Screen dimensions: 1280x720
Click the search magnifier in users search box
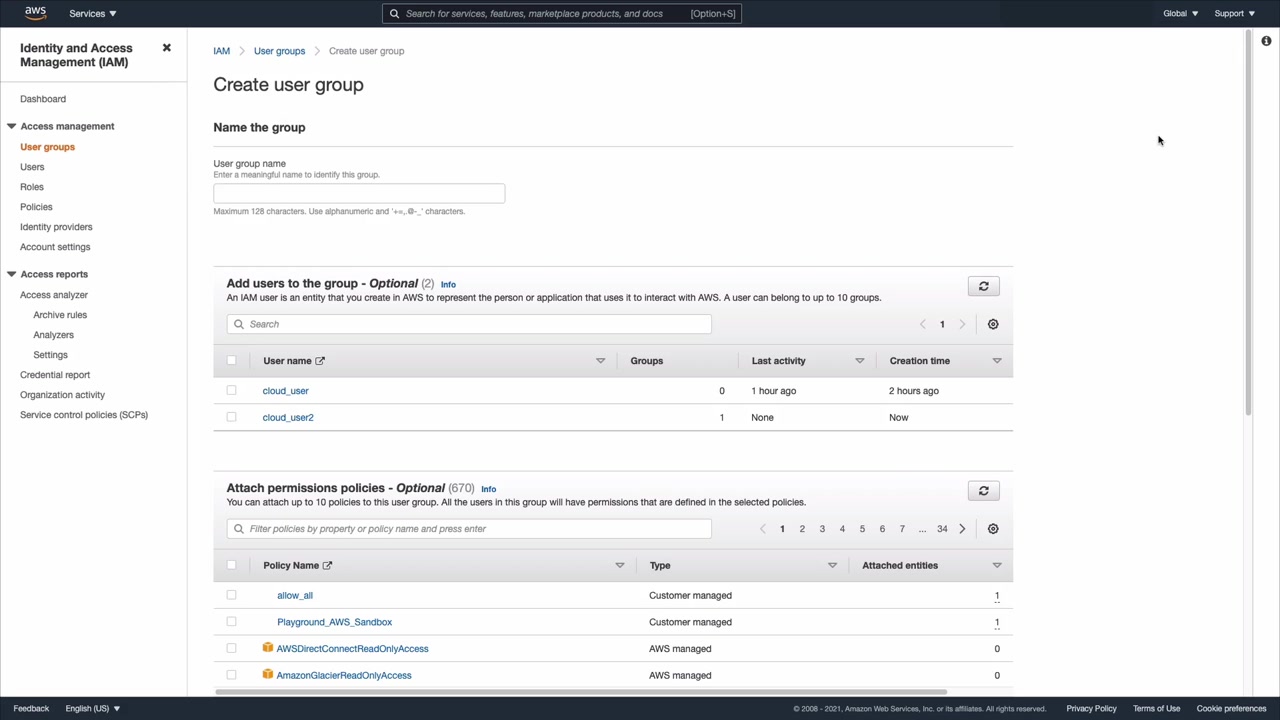coord(239,324)
